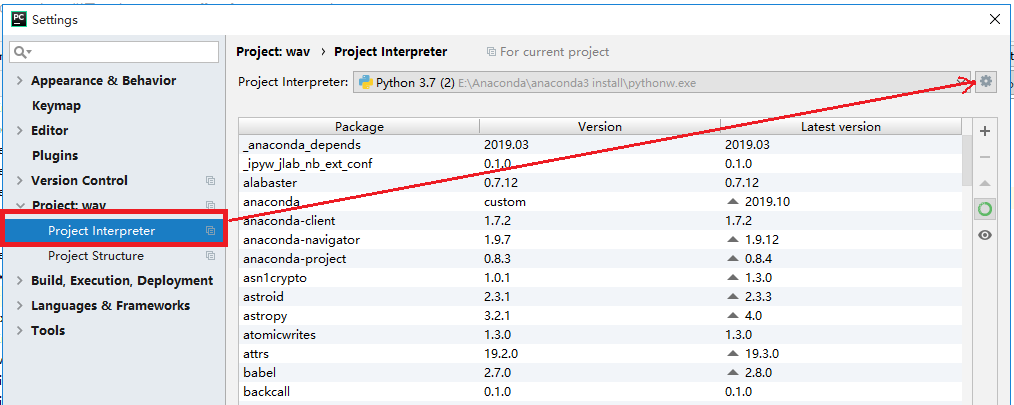The width and height of the screenshot is (1014, 405).
Task: Open the Project Interpreter dropdown
Action: 660,82
